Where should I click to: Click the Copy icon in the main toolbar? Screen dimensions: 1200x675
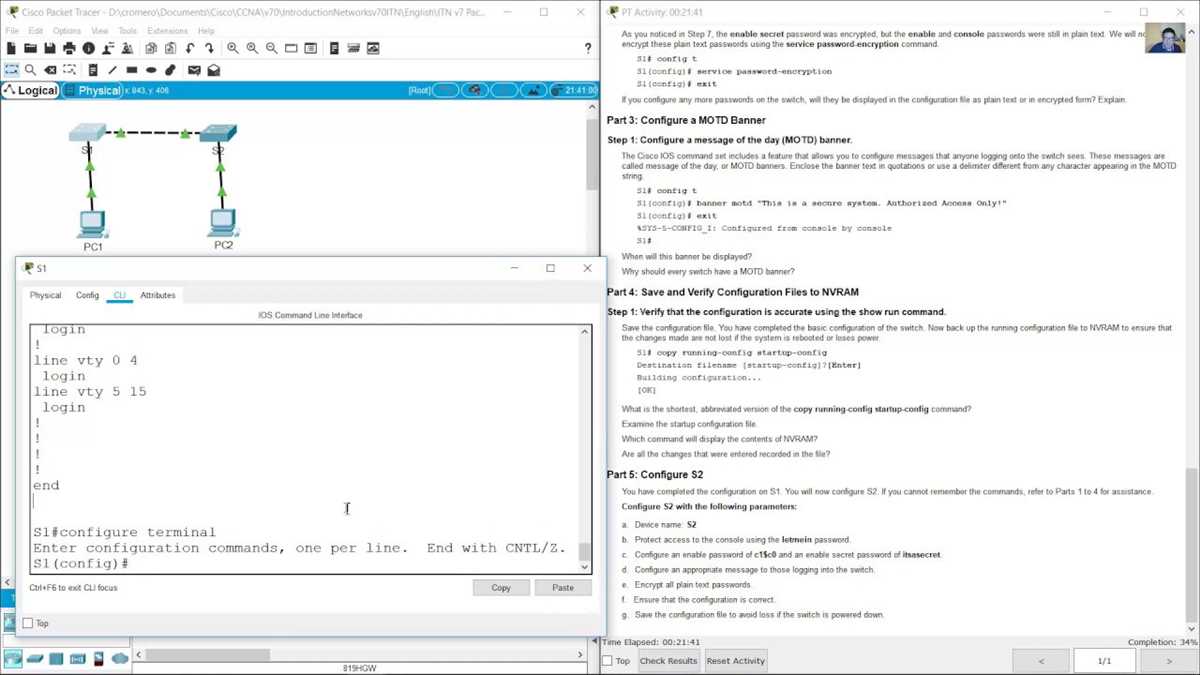(151, 48)
